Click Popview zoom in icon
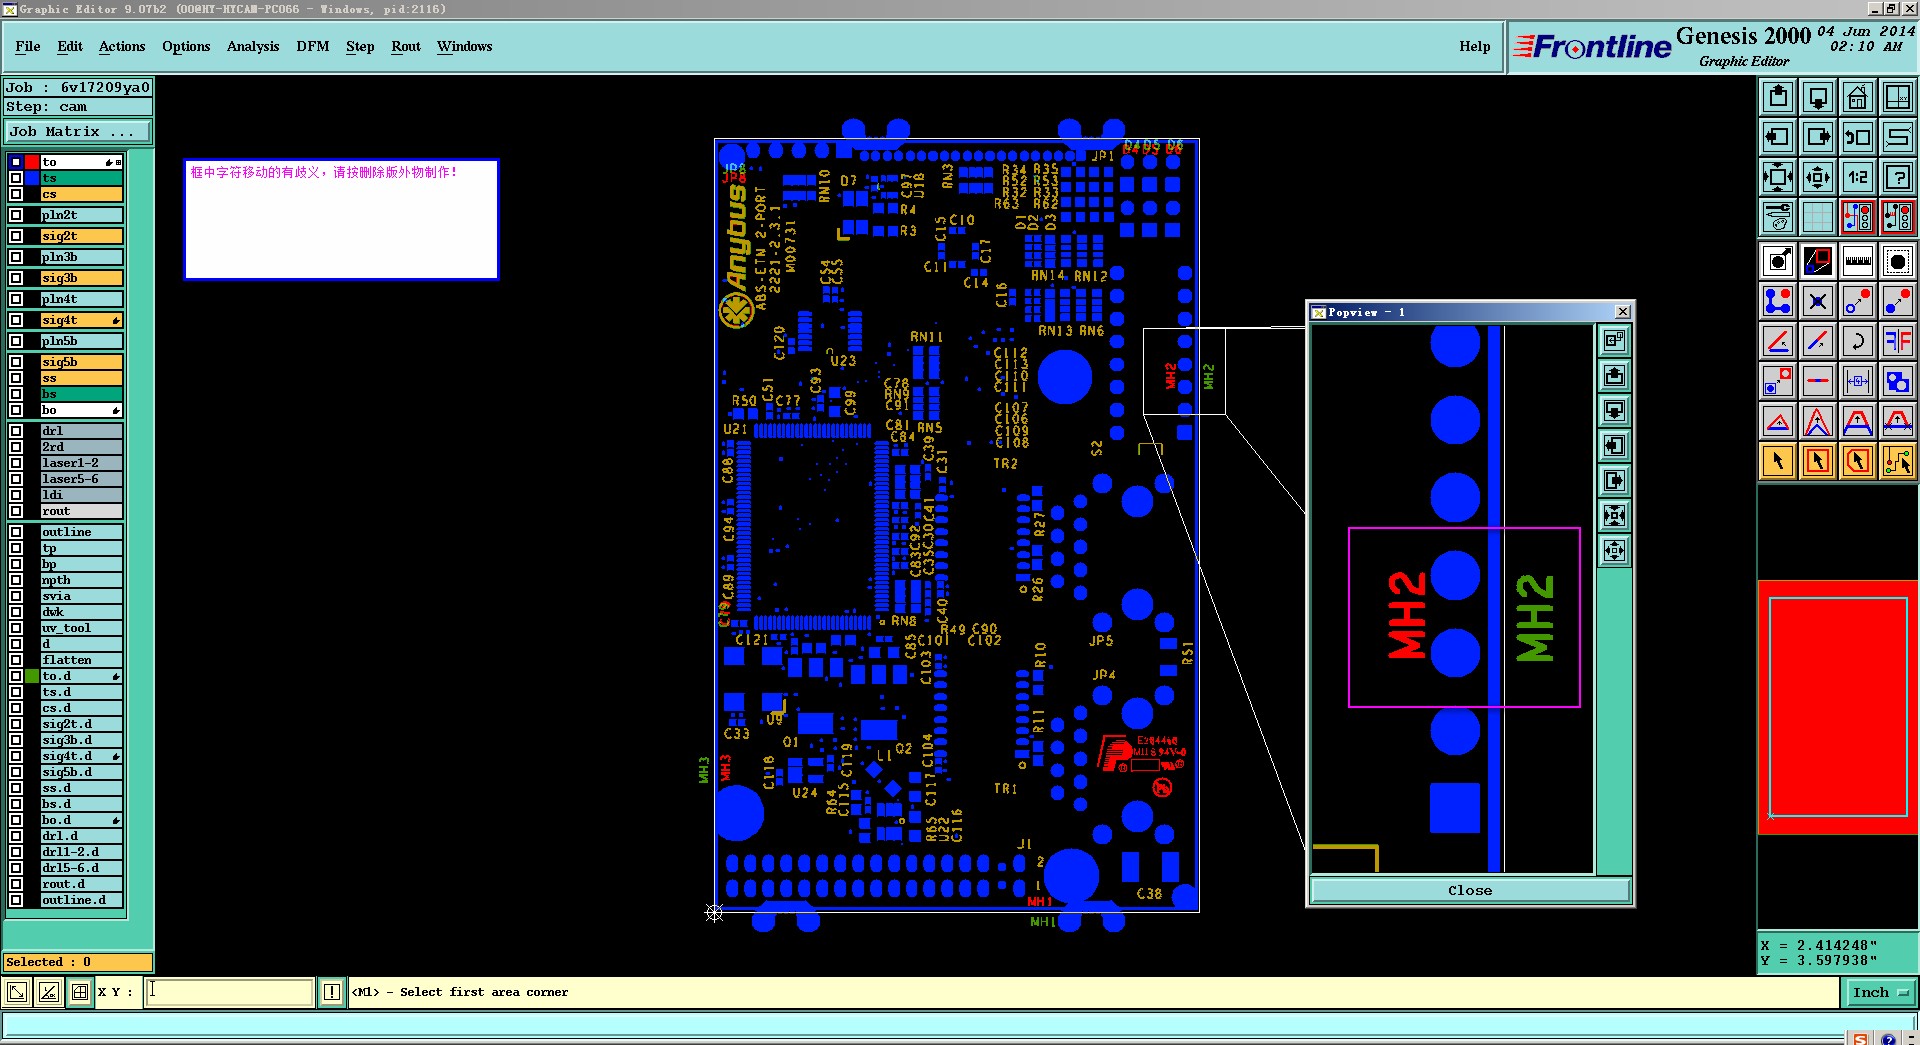This screenshot has height=1045, width=1920. (1614, 516)
